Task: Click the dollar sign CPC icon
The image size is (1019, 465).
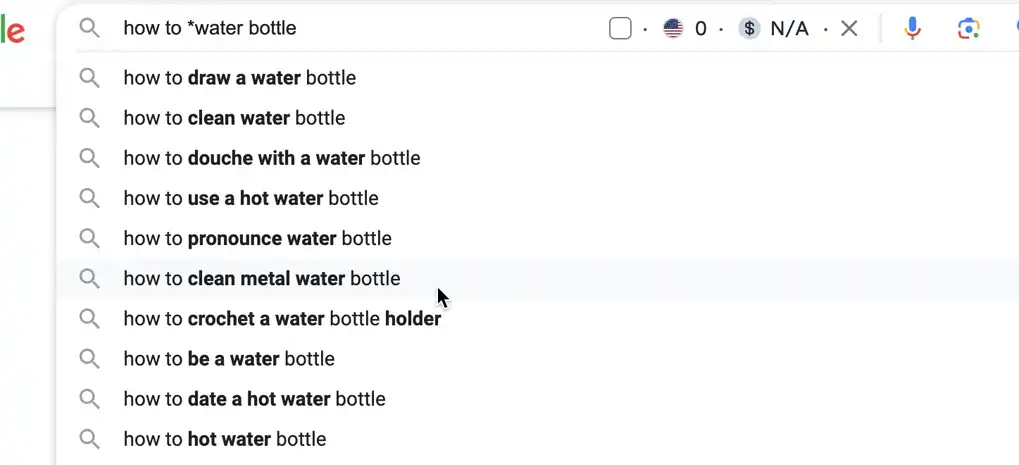Action: coord(749,29)
